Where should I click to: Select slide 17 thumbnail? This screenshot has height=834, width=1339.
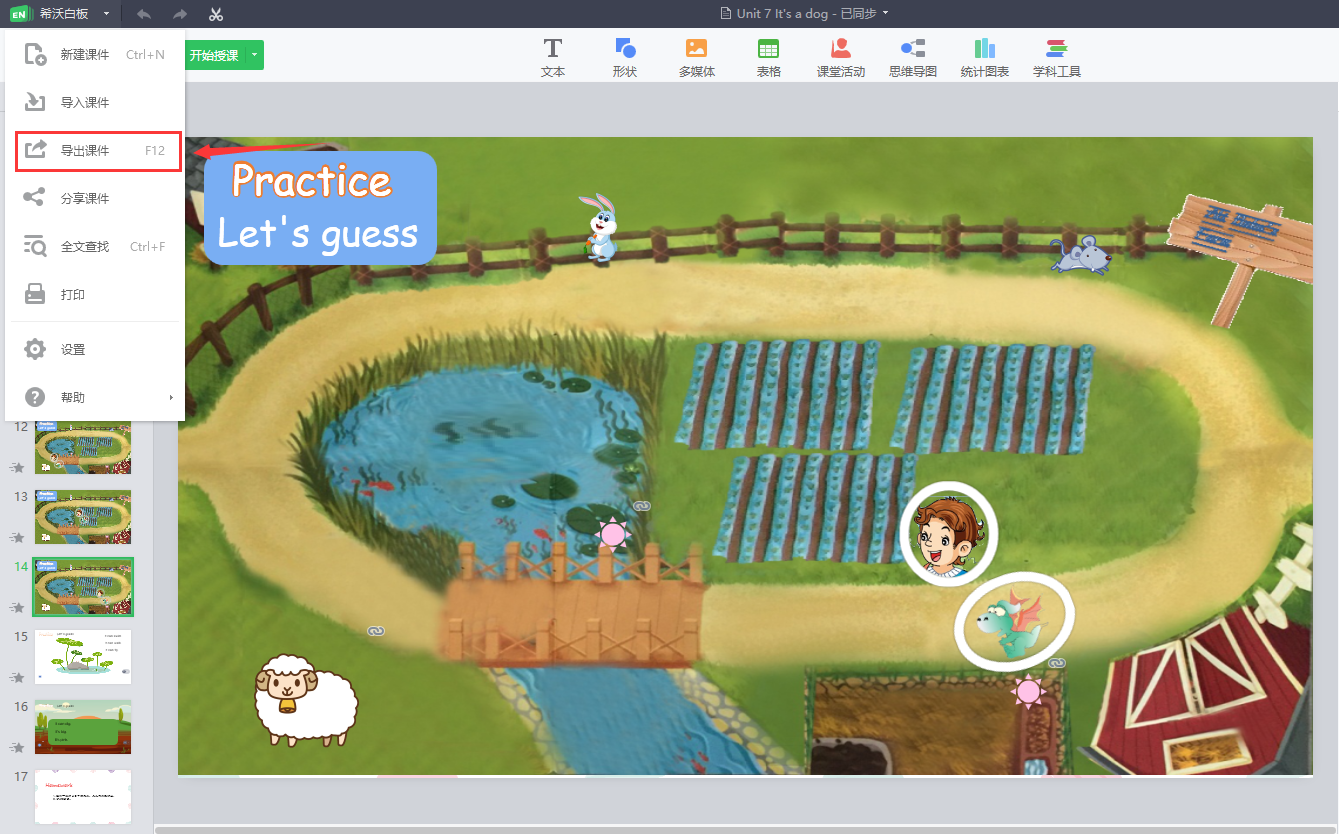click(x=83, y=796)
